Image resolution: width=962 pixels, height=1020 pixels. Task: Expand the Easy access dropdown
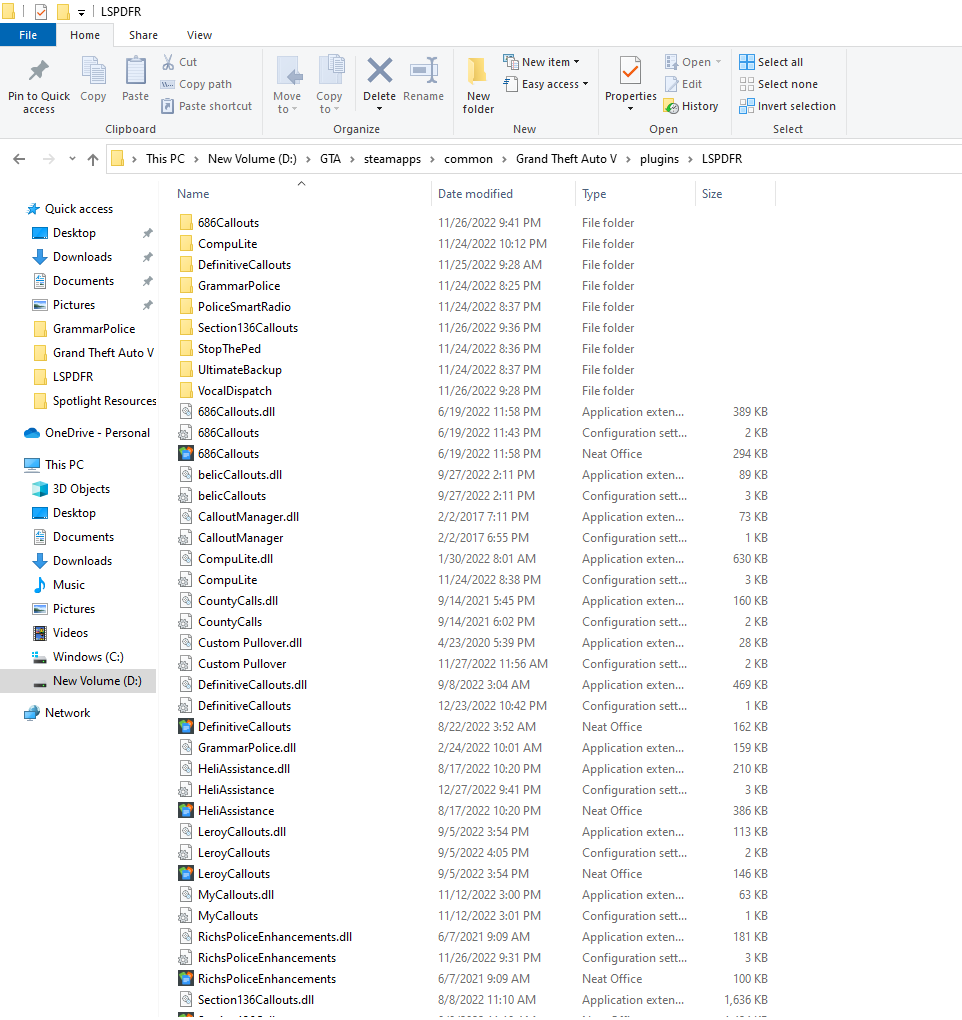pyautogui.click(x=585, y=84)
